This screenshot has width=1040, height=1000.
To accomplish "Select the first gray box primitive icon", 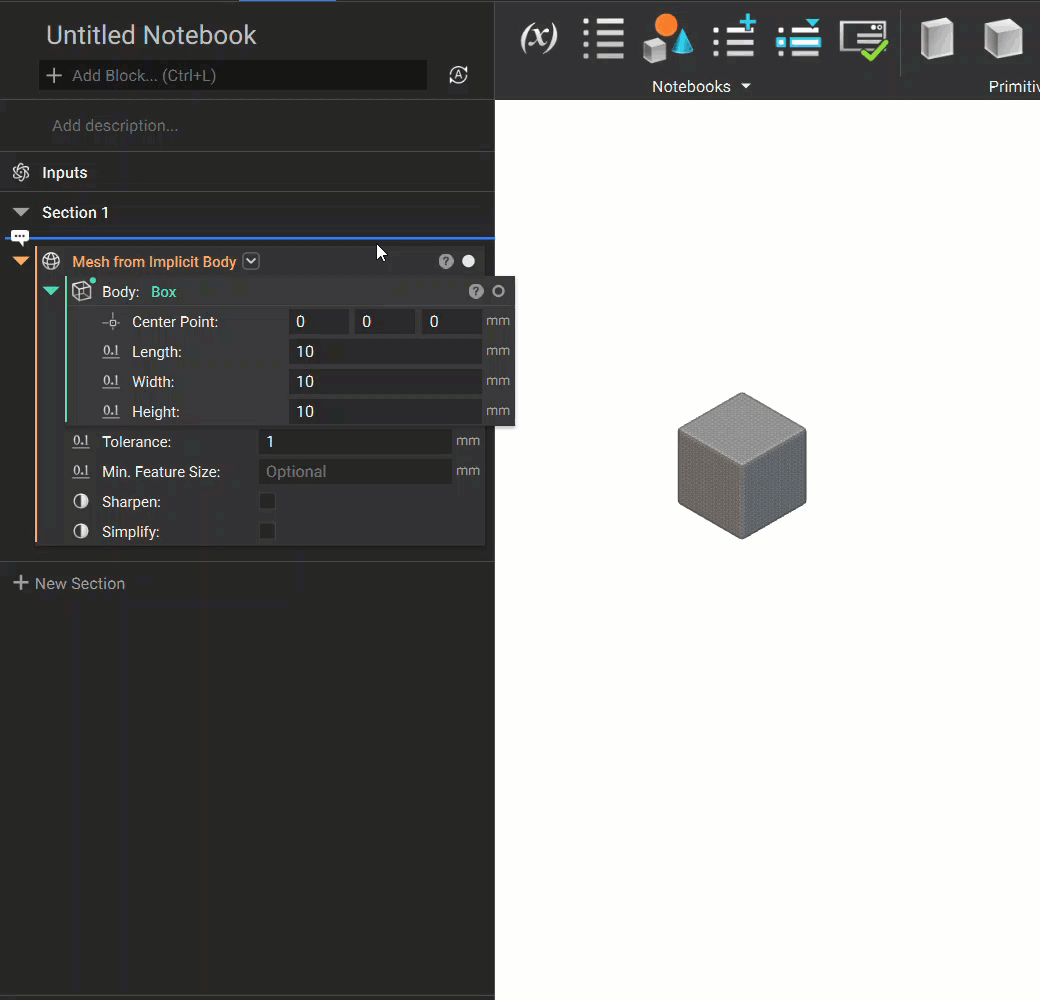I will click(937, 38).
